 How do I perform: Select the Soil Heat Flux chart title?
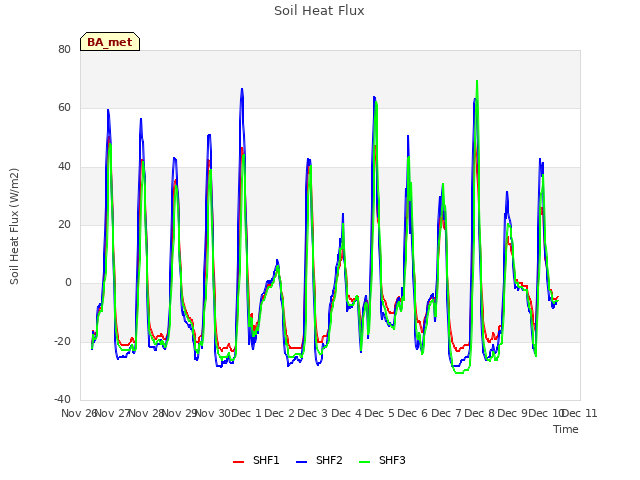pos(319,11)
